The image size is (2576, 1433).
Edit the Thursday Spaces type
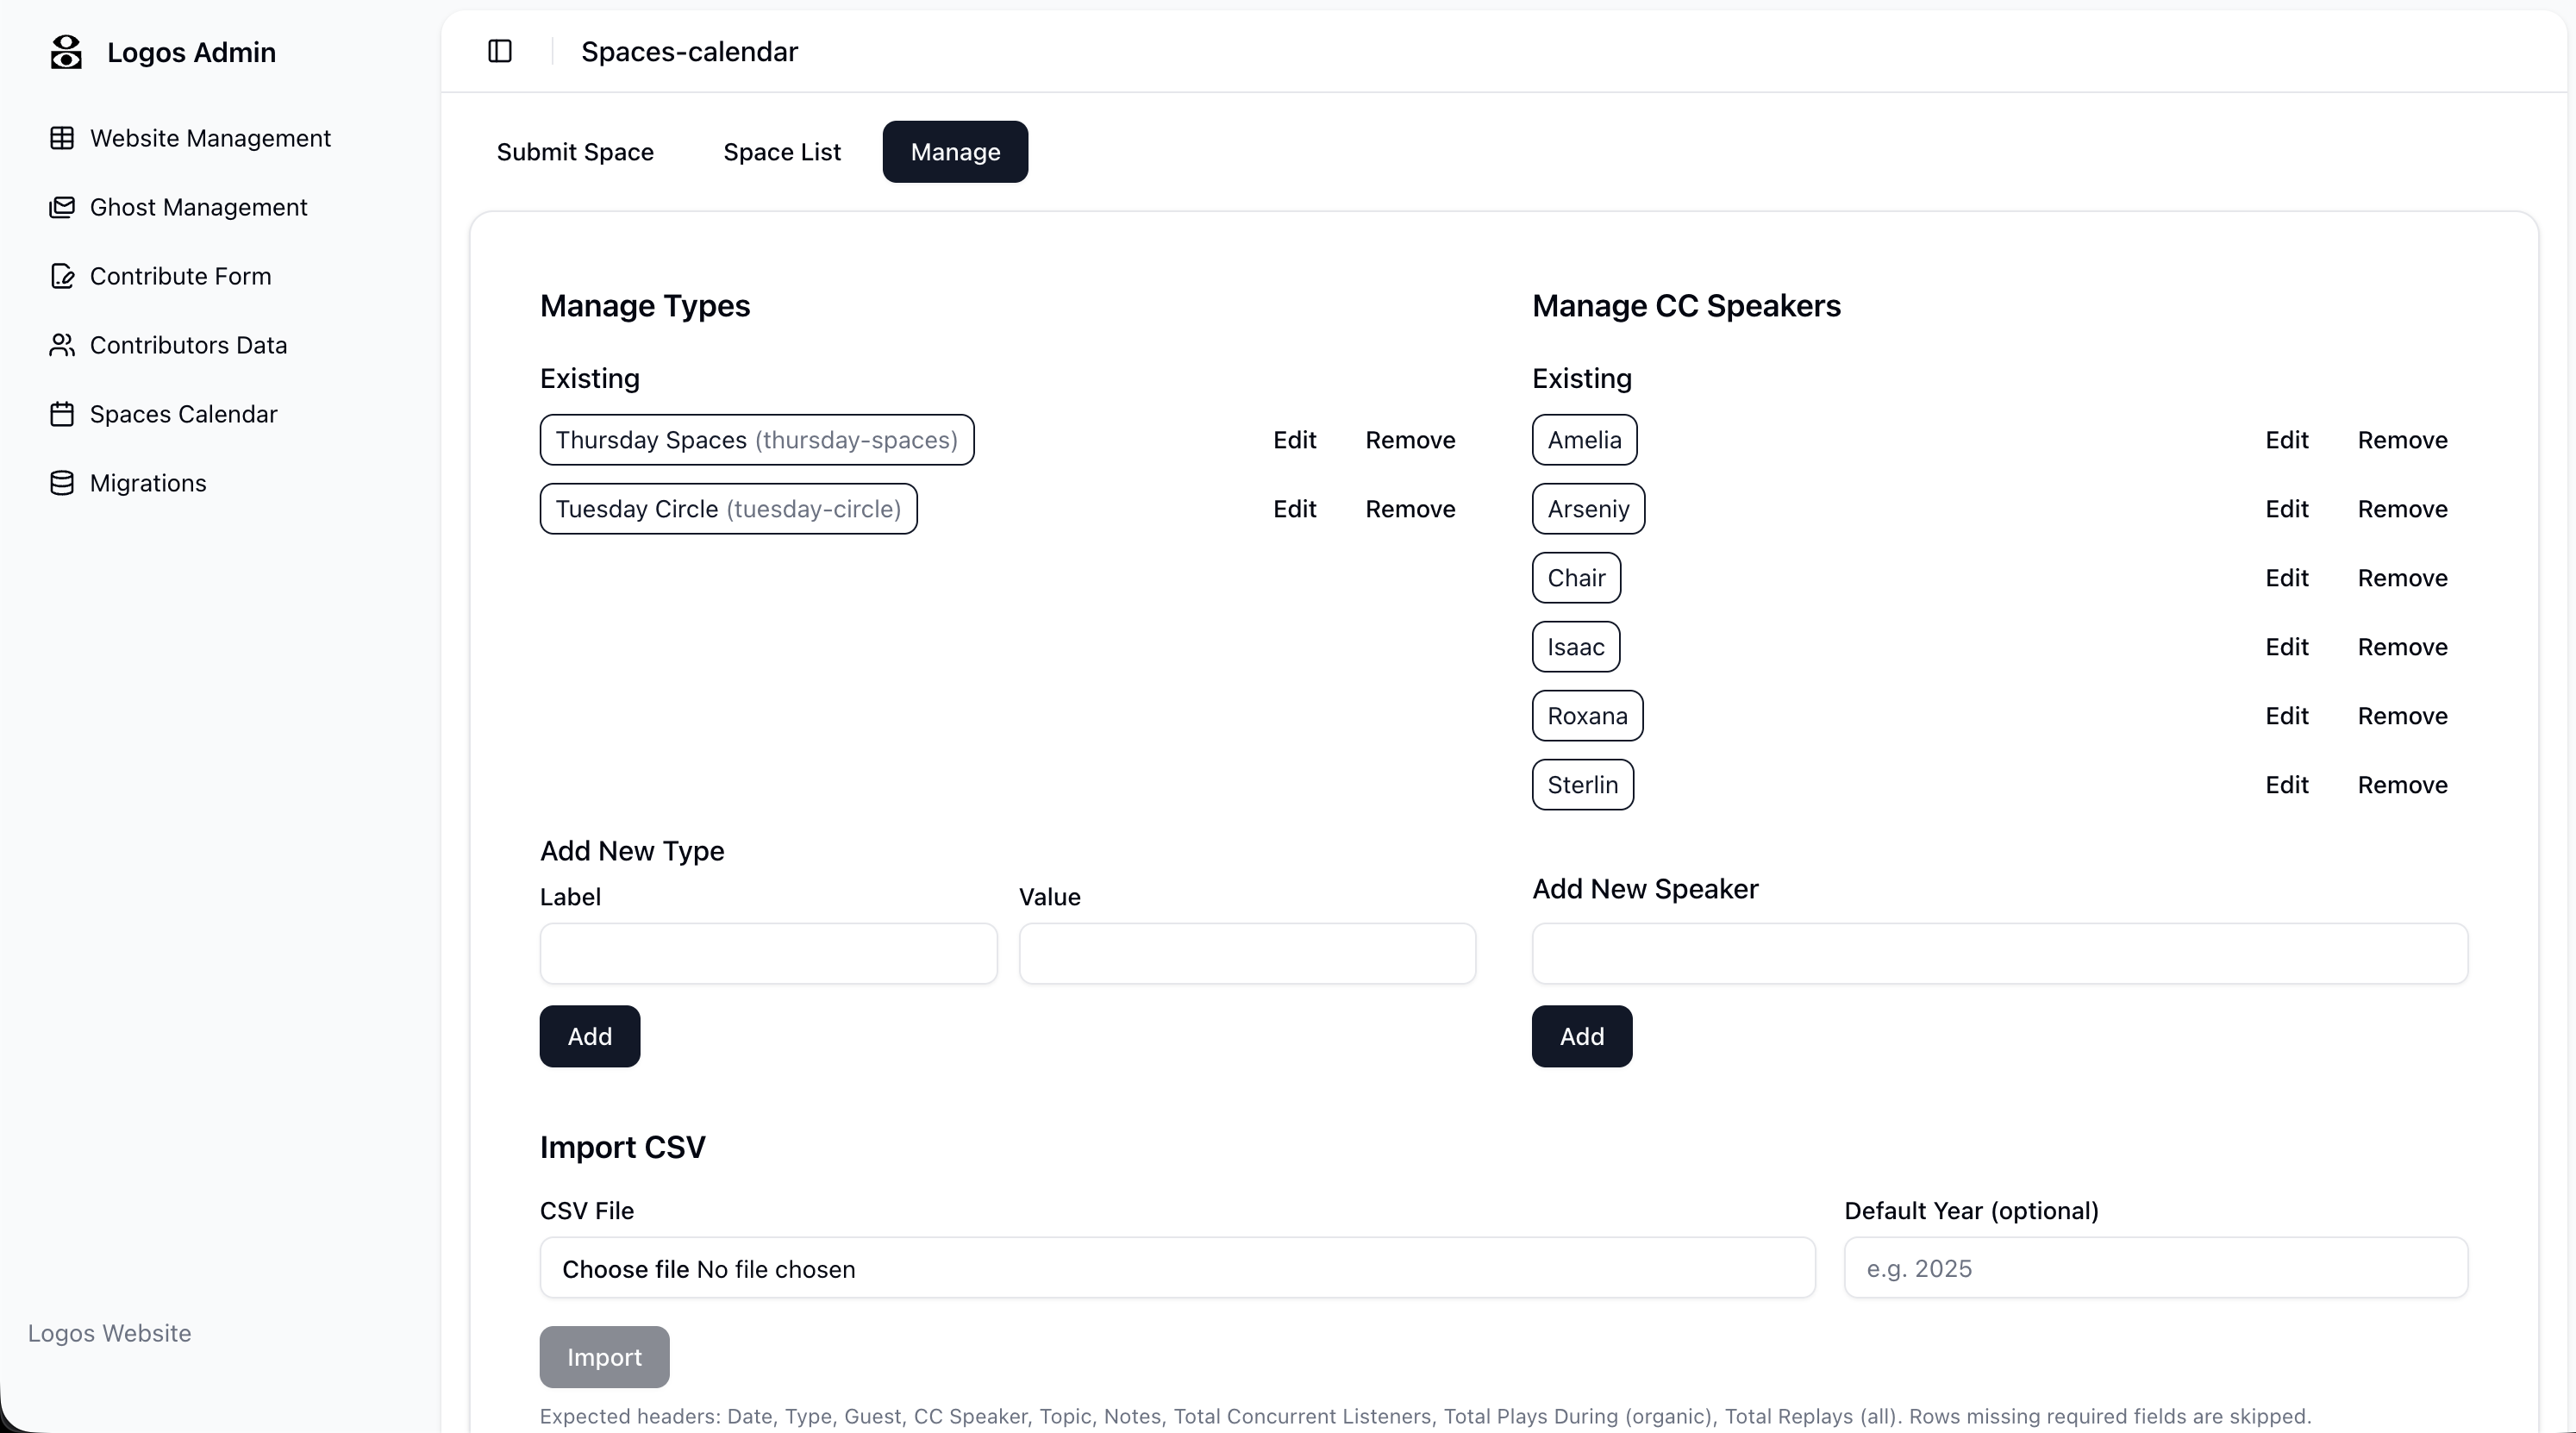pos(1294,440)
